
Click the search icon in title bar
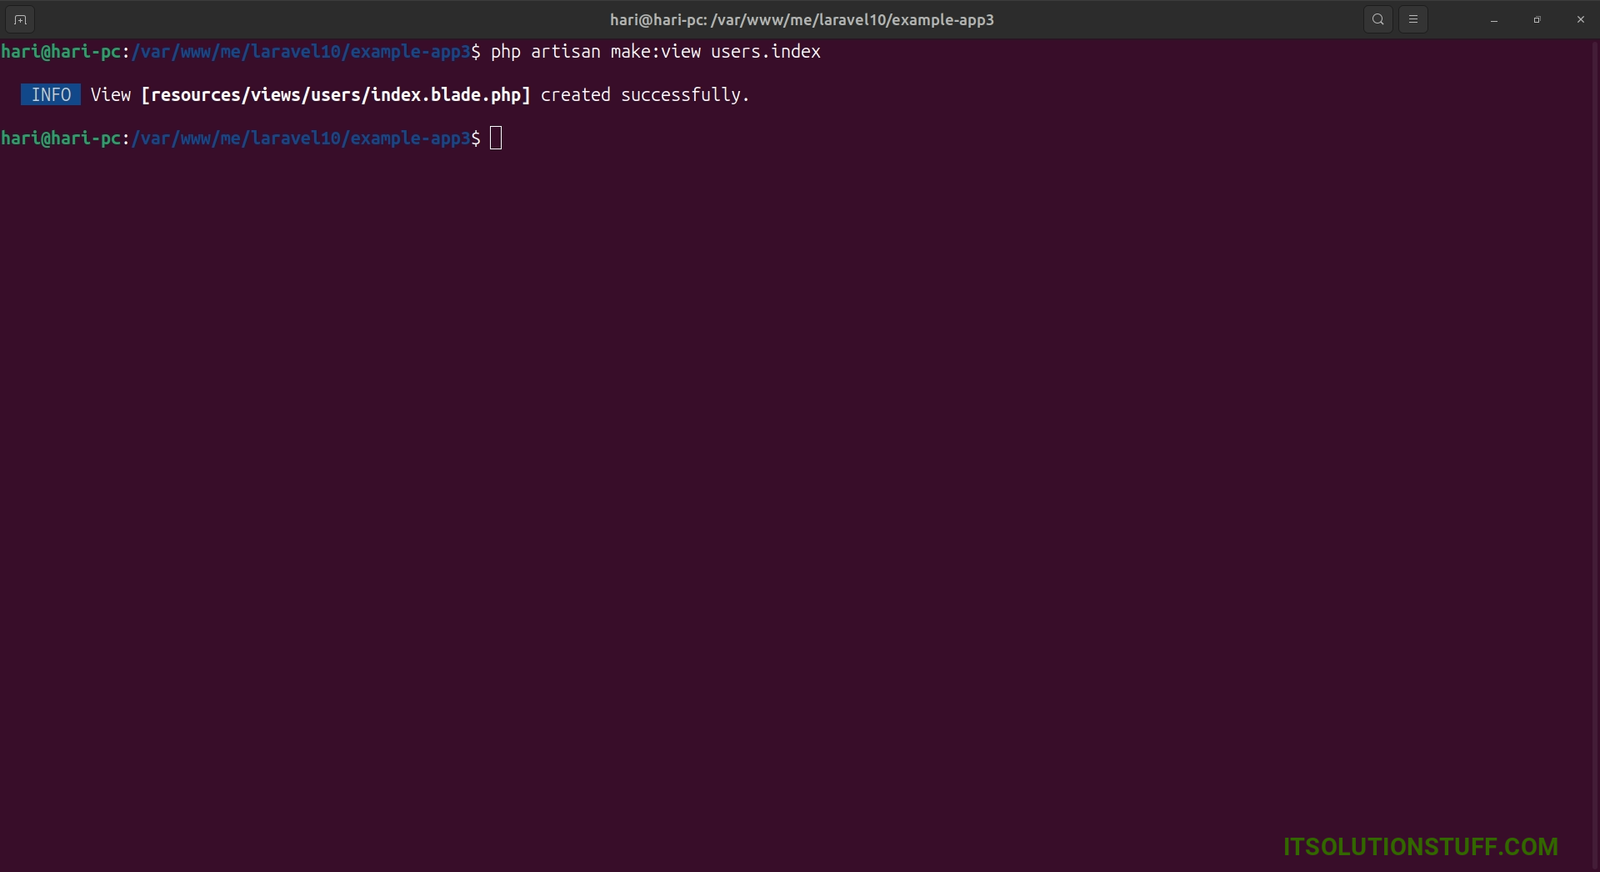(x=1378, y=19)
